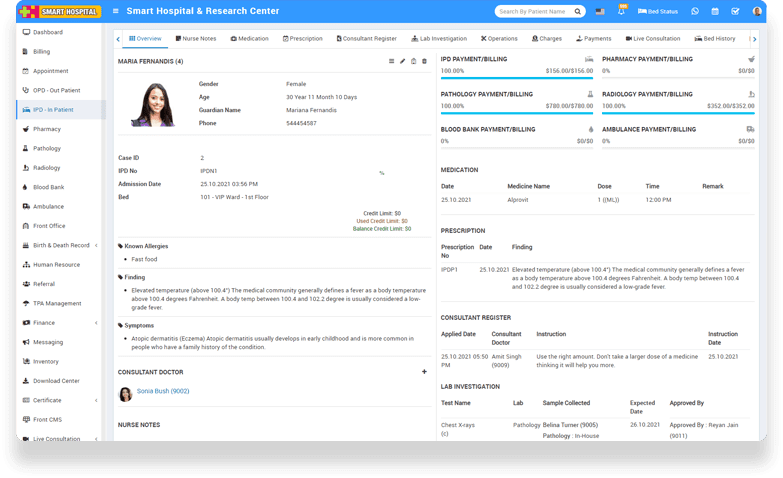This screenshot has height=478, width=783.
Task: Open the language flag selector
Action: pyautogui.click(x=600, y=12)
